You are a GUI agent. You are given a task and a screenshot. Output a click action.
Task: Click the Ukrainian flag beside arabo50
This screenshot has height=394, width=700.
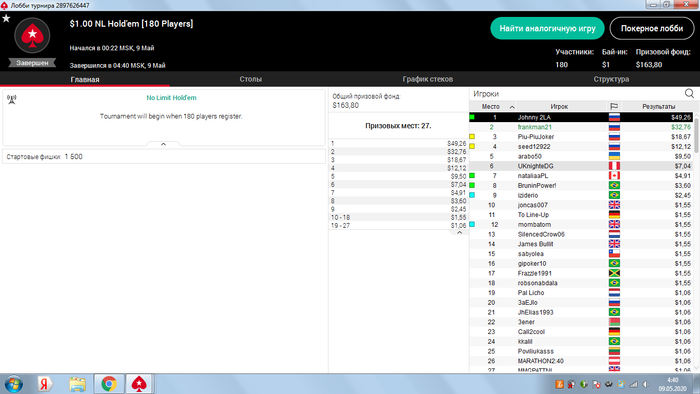(x=614, y=156)
